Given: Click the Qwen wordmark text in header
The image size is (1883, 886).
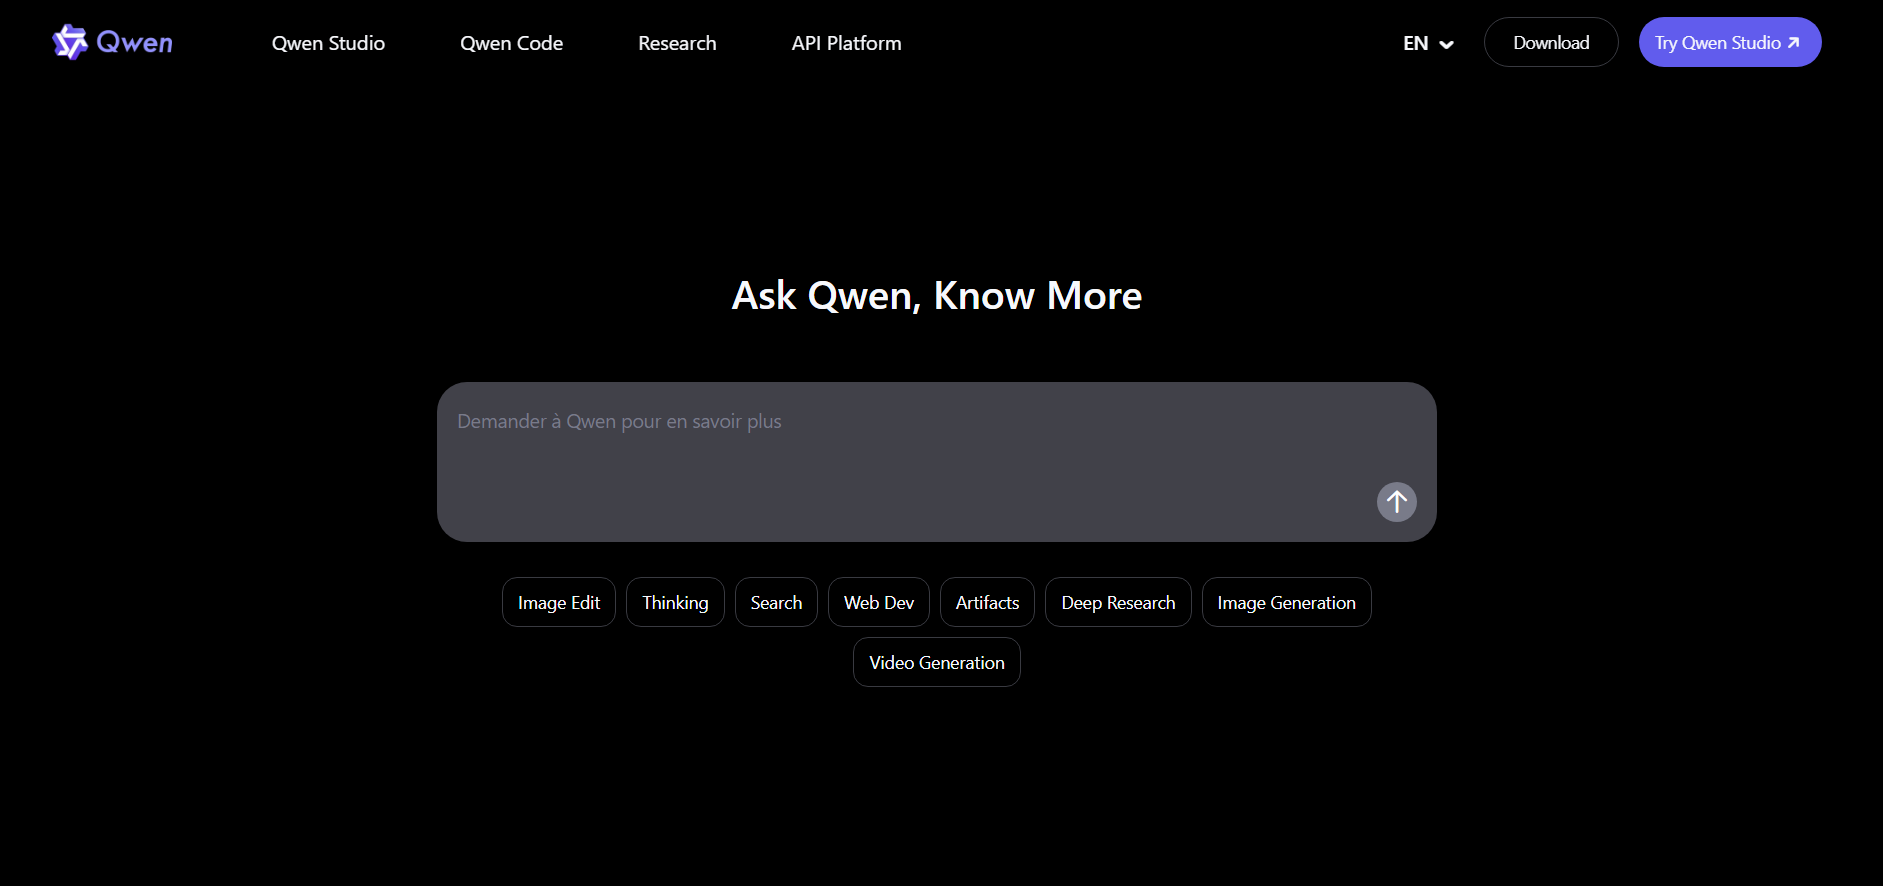Looking at the screenshot, I should click(134, 43).
